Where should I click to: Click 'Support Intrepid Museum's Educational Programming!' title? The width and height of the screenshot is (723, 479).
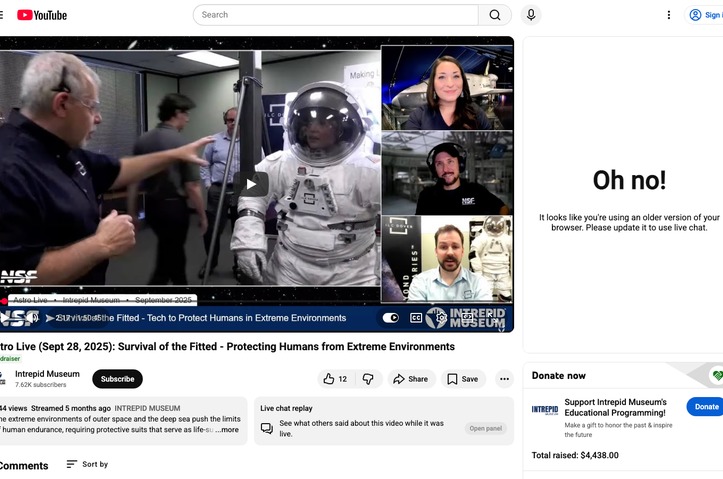[616, 408]
